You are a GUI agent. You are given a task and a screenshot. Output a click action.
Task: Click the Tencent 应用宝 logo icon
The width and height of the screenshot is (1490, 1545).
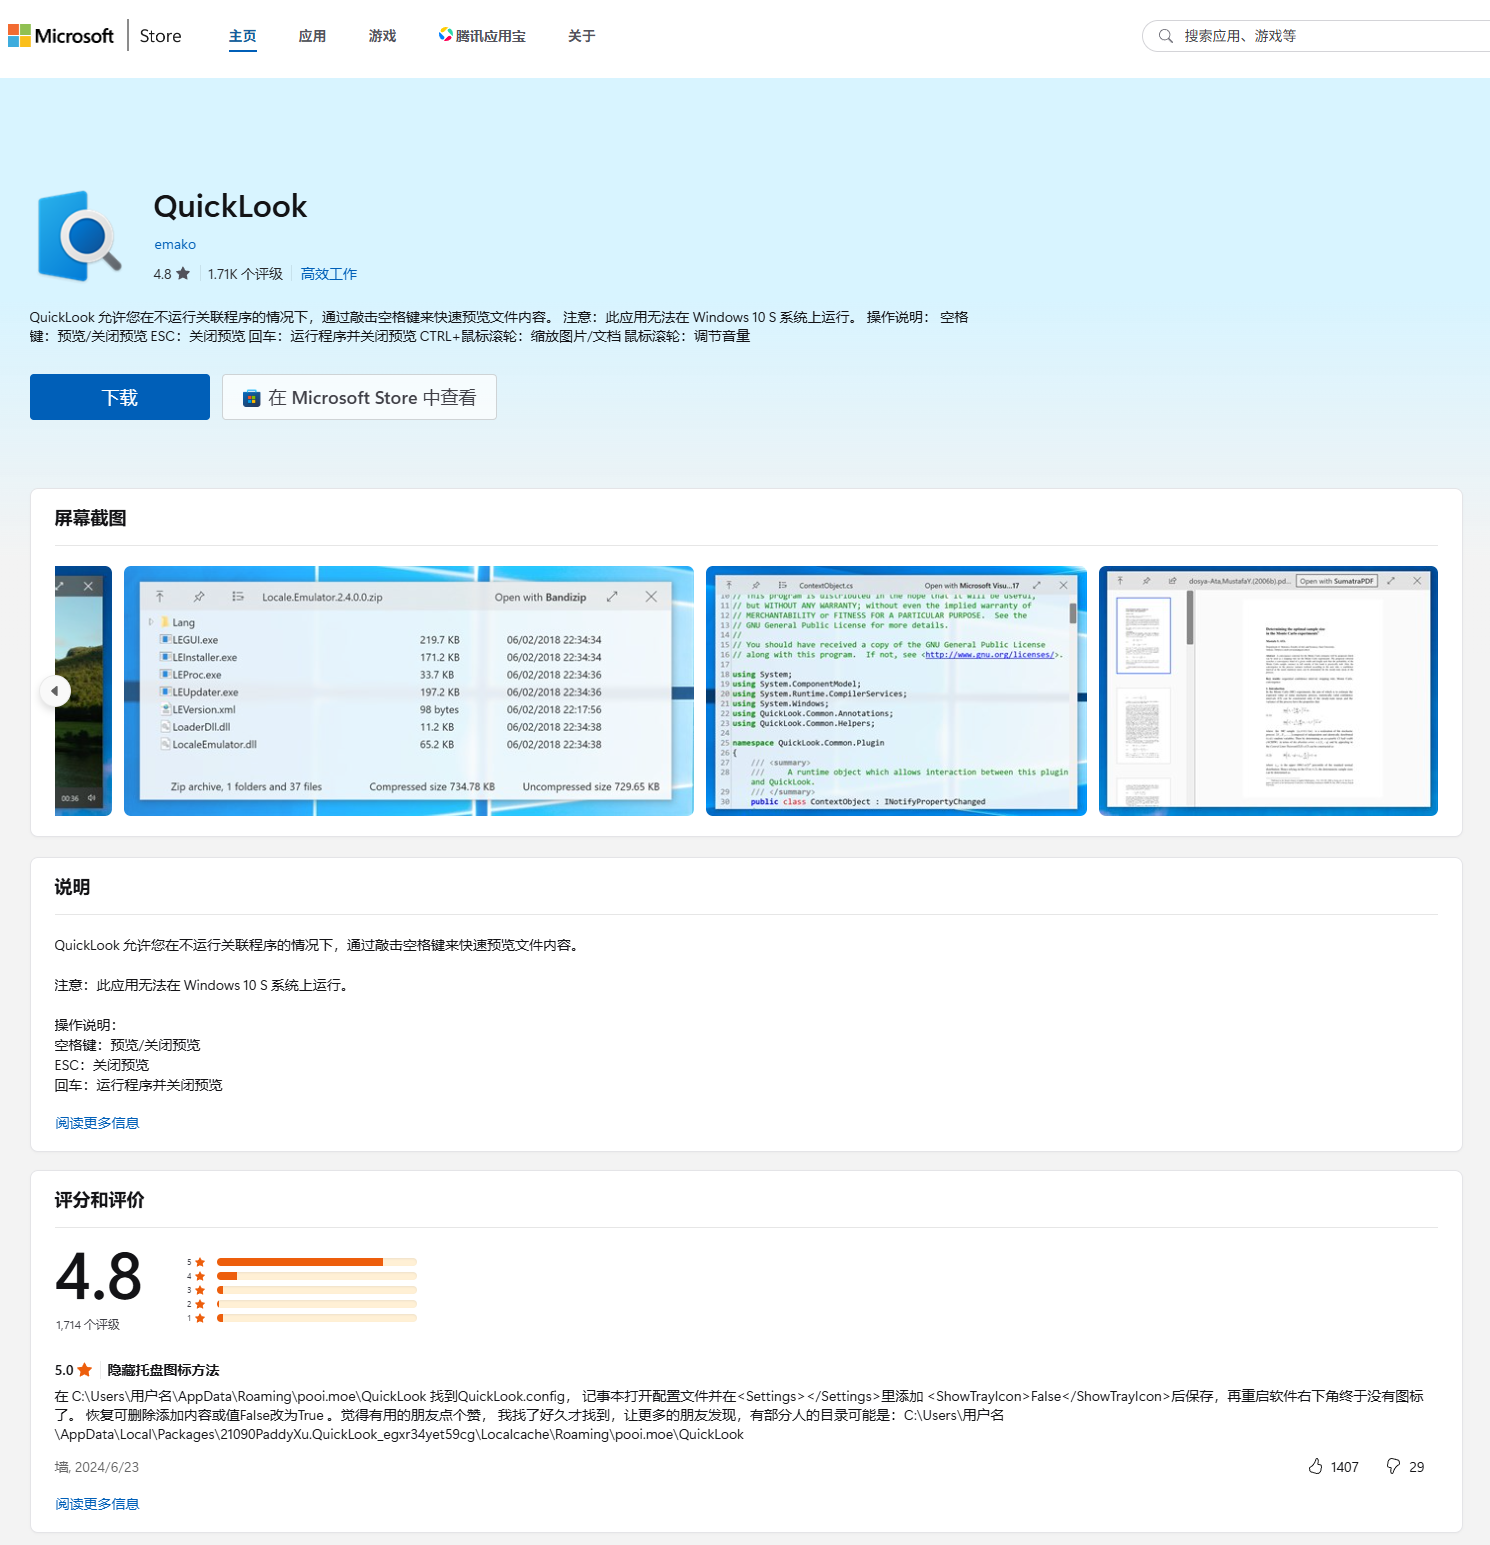445,35
